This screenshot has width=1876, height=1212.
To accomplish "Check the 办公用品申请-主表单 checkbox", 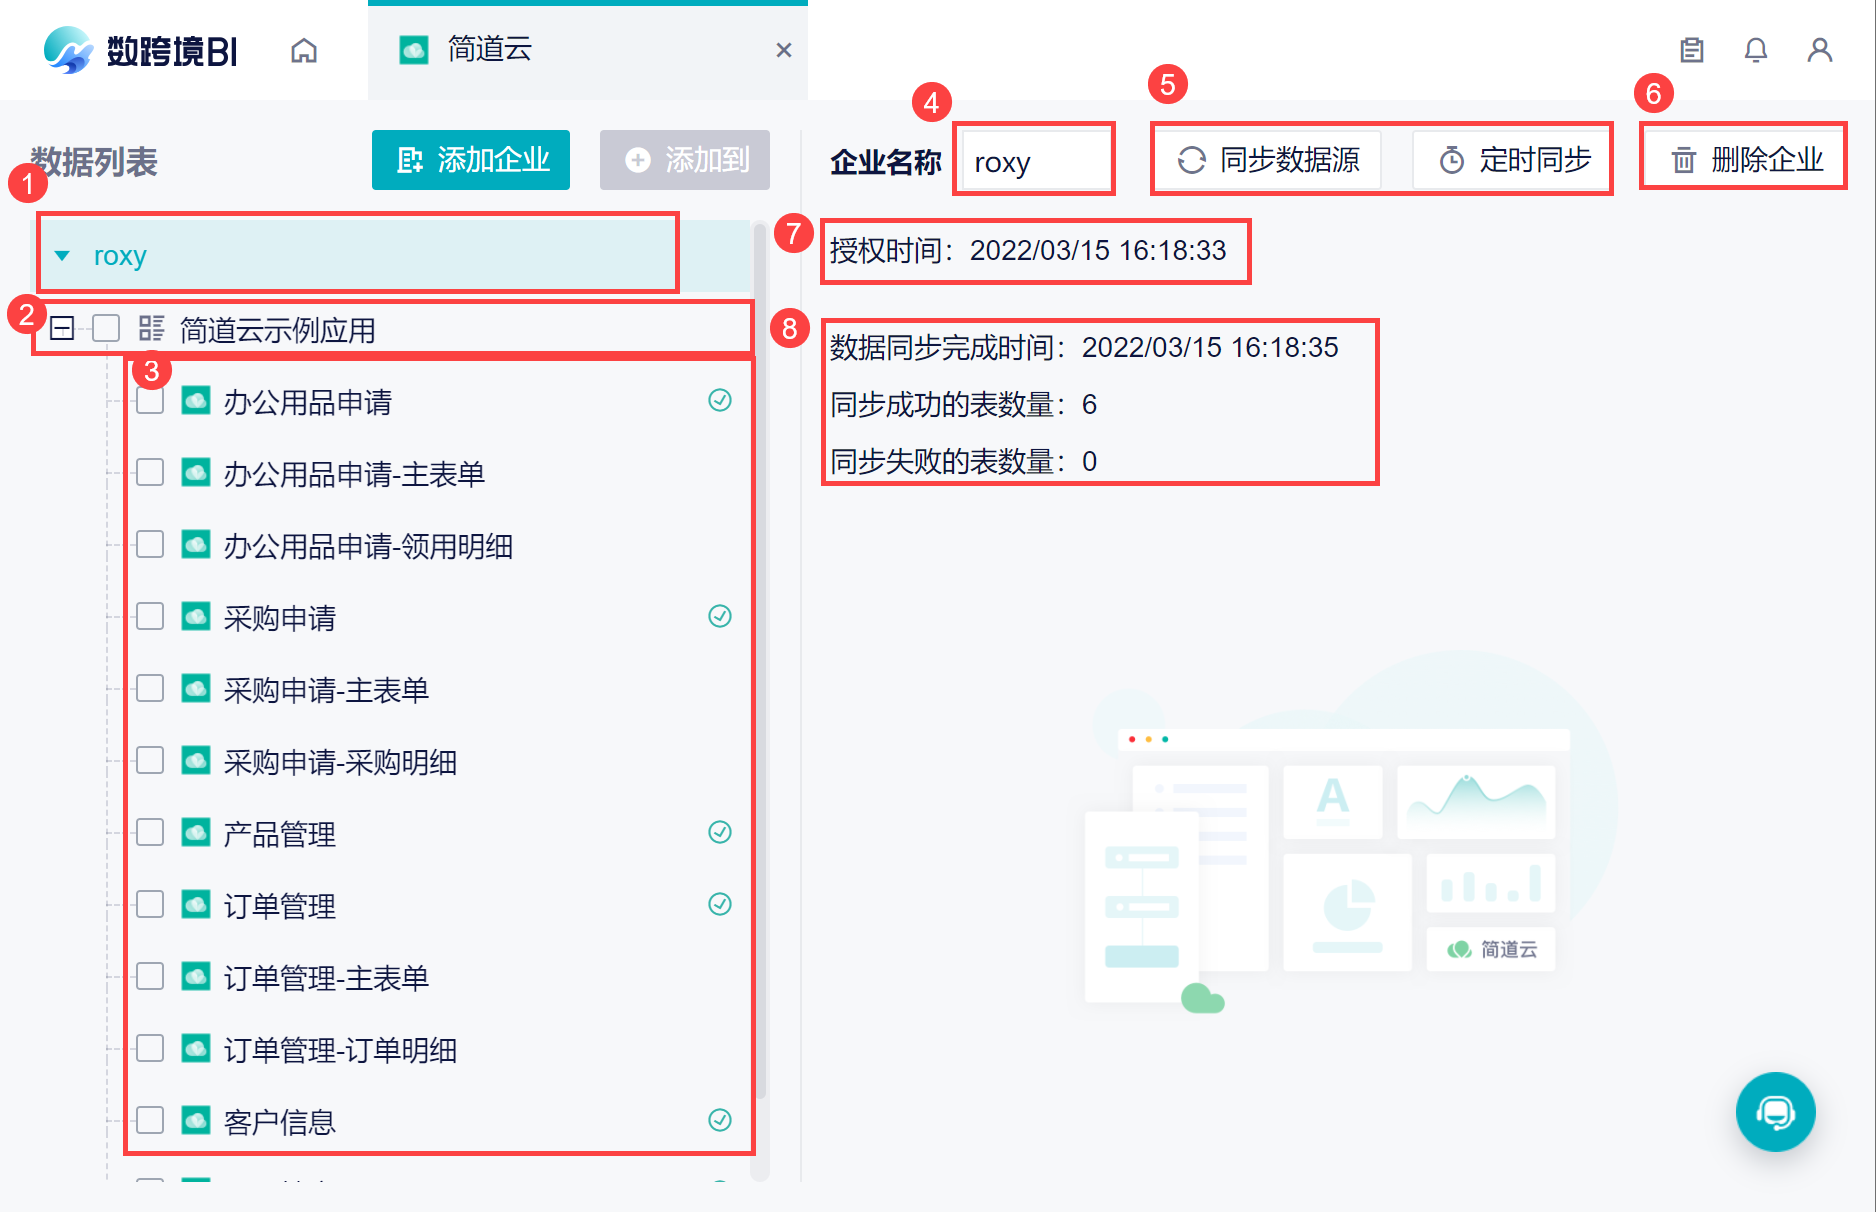I will [150, 472].
